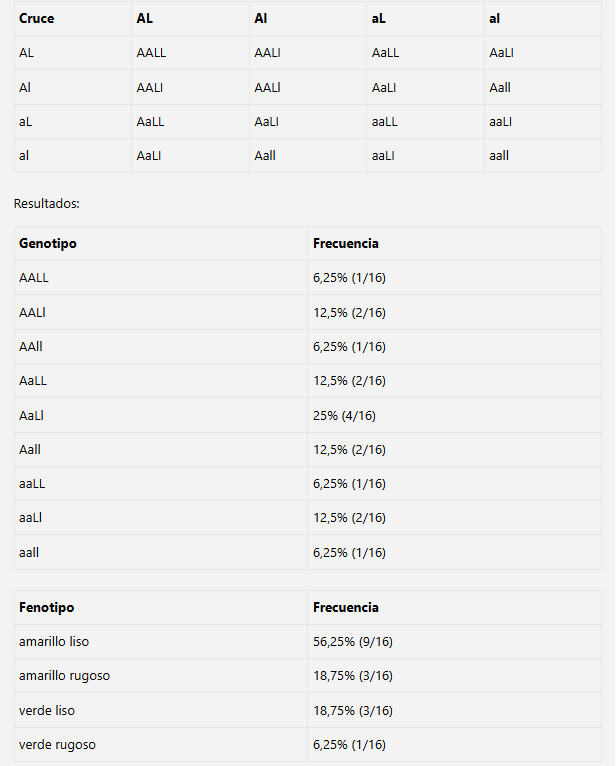Select the bold 'aL' column header in cross table

379,19
